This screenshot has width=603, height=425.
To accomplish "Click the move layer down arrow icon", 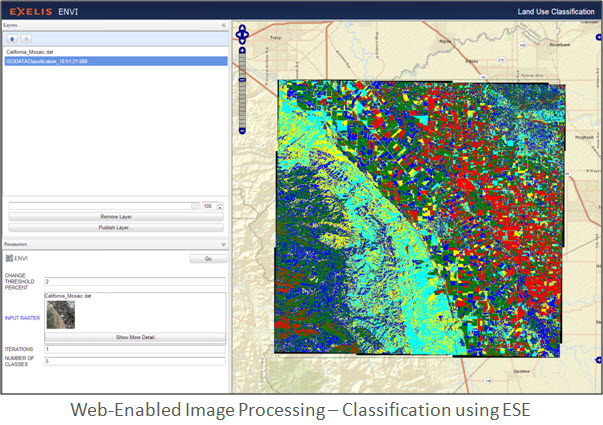I will [x=27, y=37].
